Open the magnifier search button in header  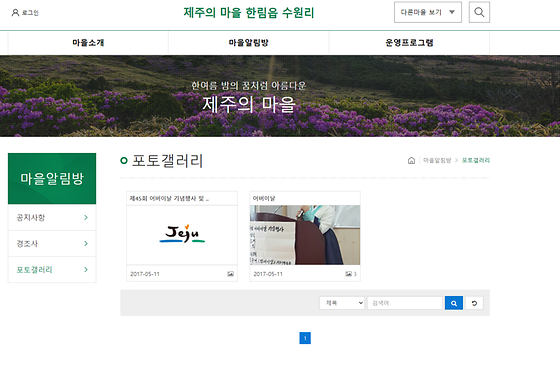tap(479, 12)
